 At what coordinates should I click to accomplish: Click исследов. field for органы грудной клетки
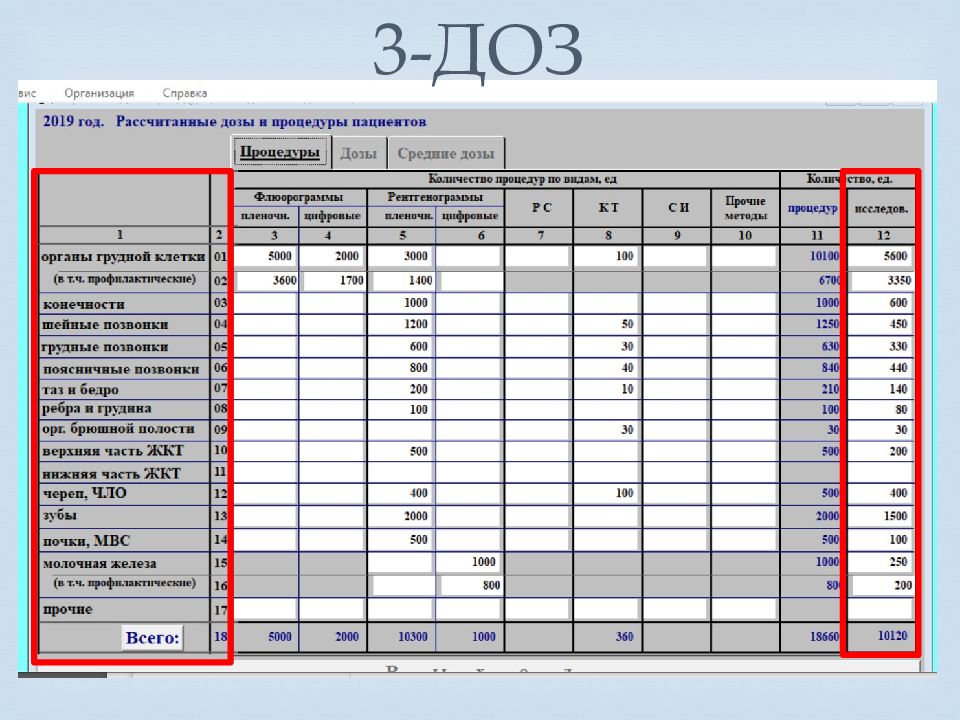882,257
